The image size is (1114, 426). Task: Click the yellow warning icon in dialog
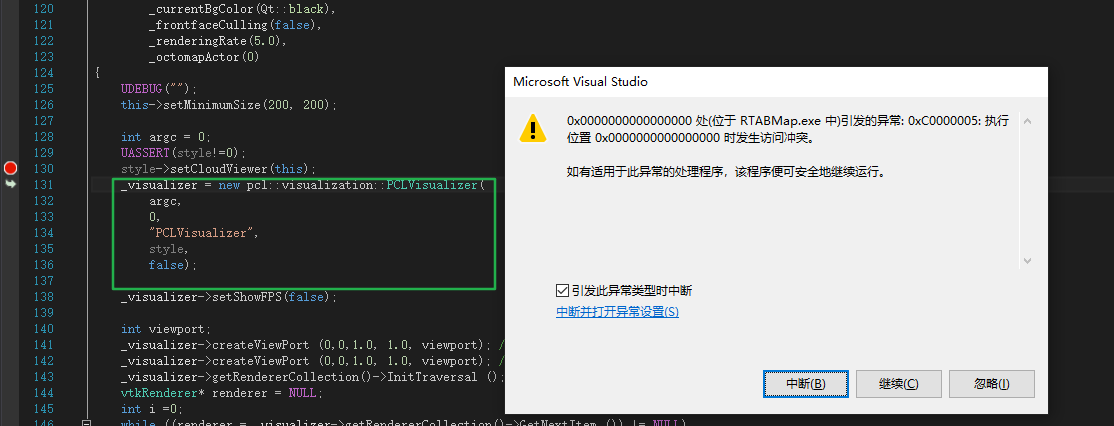click(533, 128)
